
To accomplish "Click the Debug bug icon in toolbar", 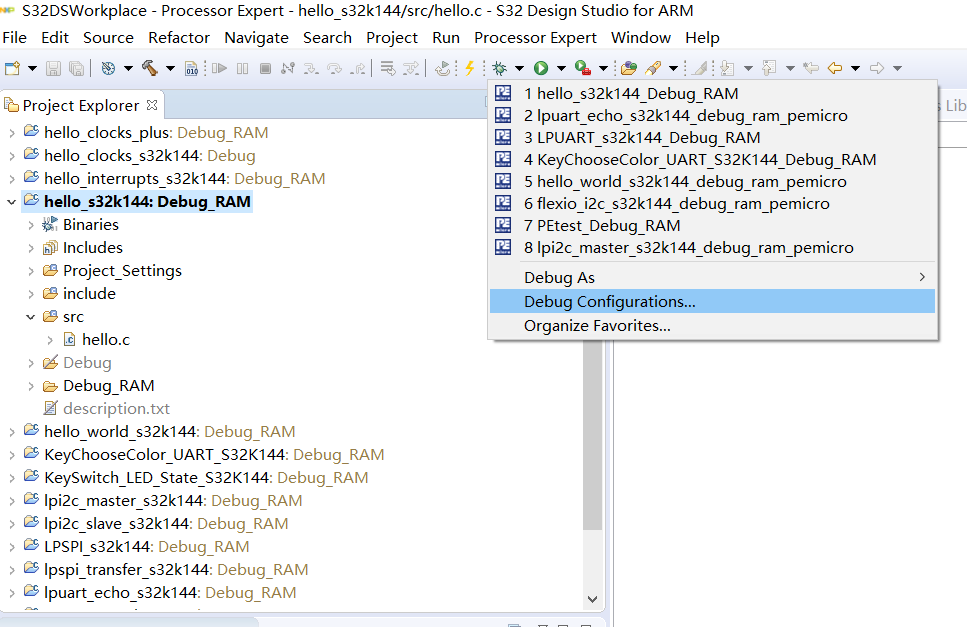I will point(499,68).
